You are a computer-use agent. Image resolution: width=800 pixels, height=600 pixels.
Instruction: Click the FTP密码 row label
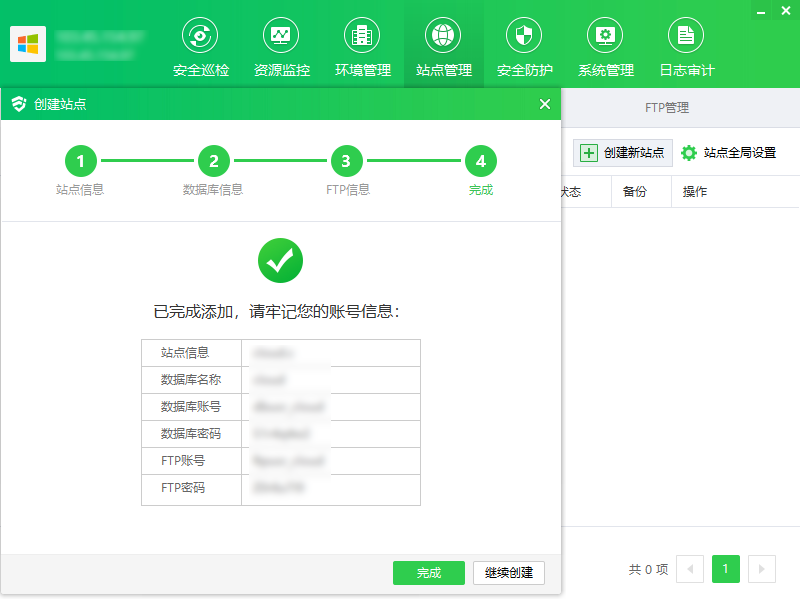point(183,488)
